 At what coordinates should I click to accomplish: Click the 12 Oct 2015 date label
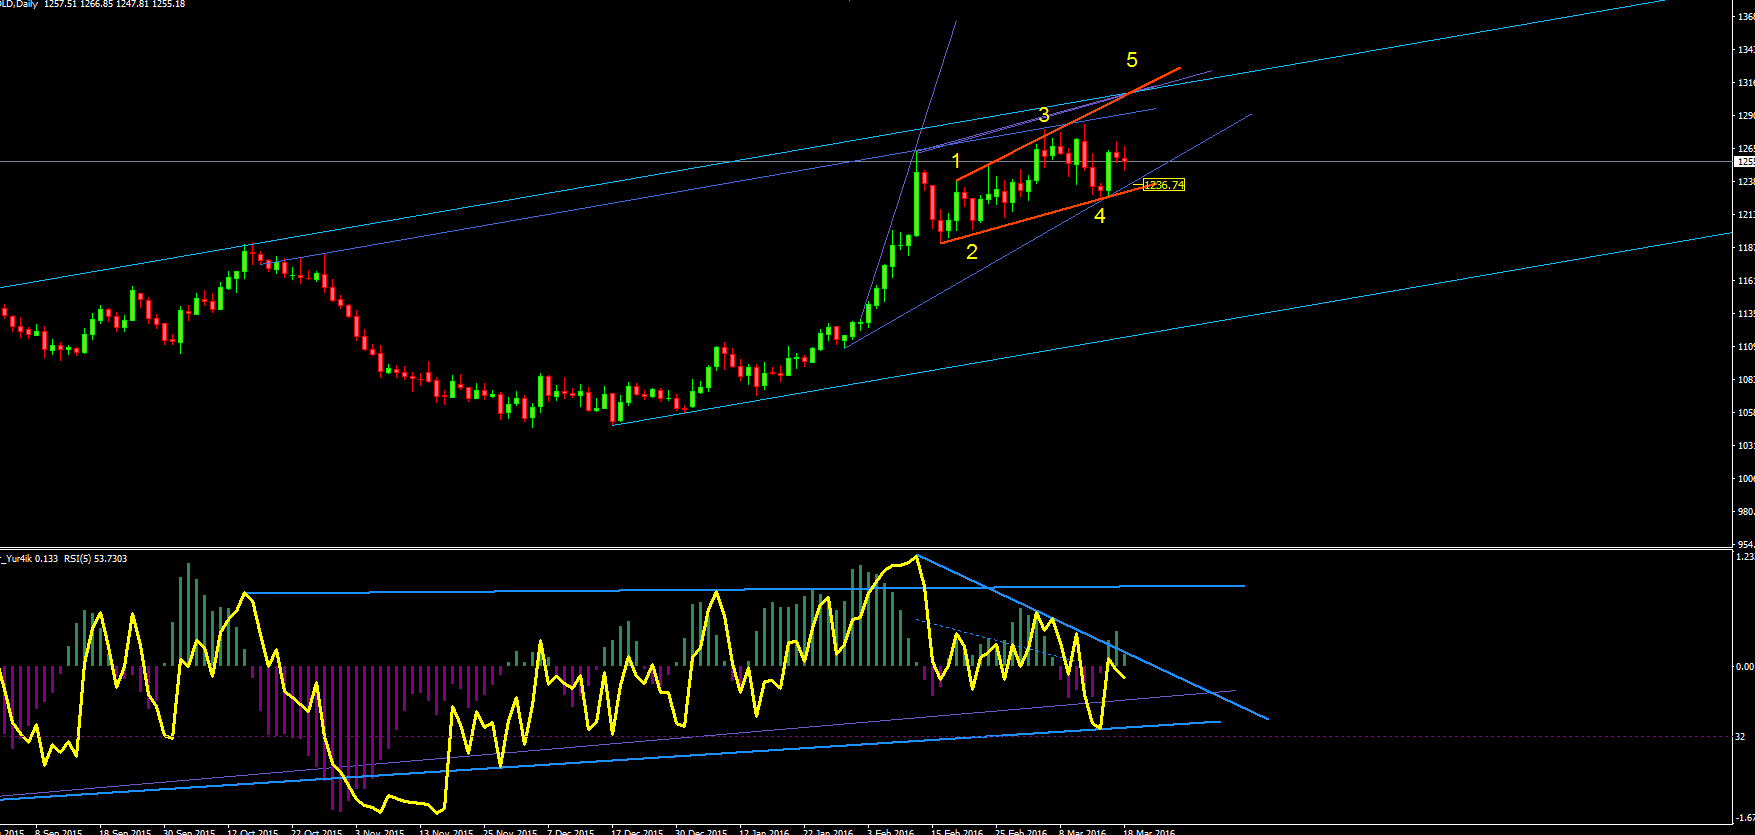pyautogui.click(x=253, y=831)
